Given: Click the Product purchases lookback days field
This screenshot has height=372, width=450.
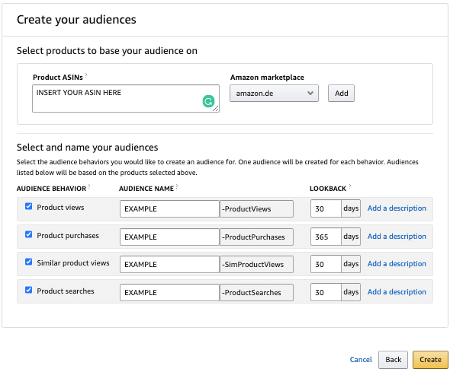Looking at the screenshot, I should (x=326, y=237).
